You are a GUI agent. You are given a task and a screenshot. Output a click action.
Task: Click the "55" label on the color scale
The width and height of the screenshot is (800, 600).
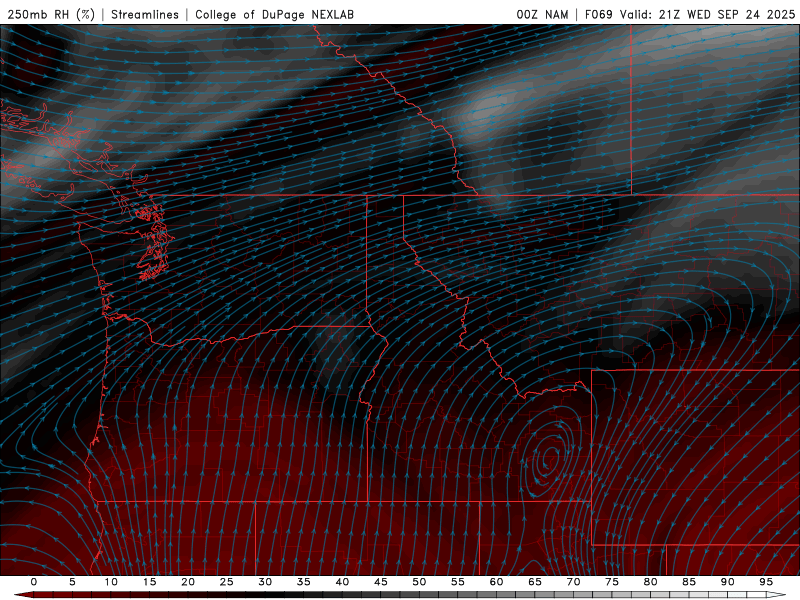click(458, 582)
